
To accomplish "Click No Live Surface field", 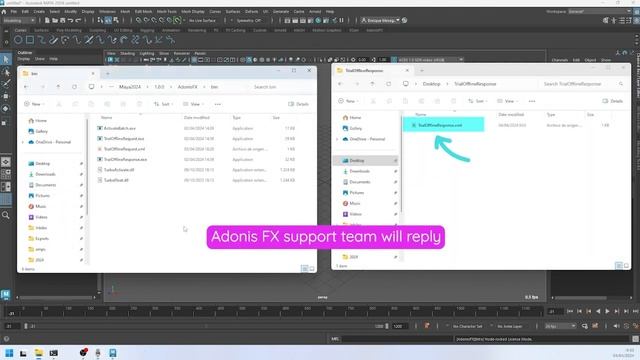I will (202, 20).
